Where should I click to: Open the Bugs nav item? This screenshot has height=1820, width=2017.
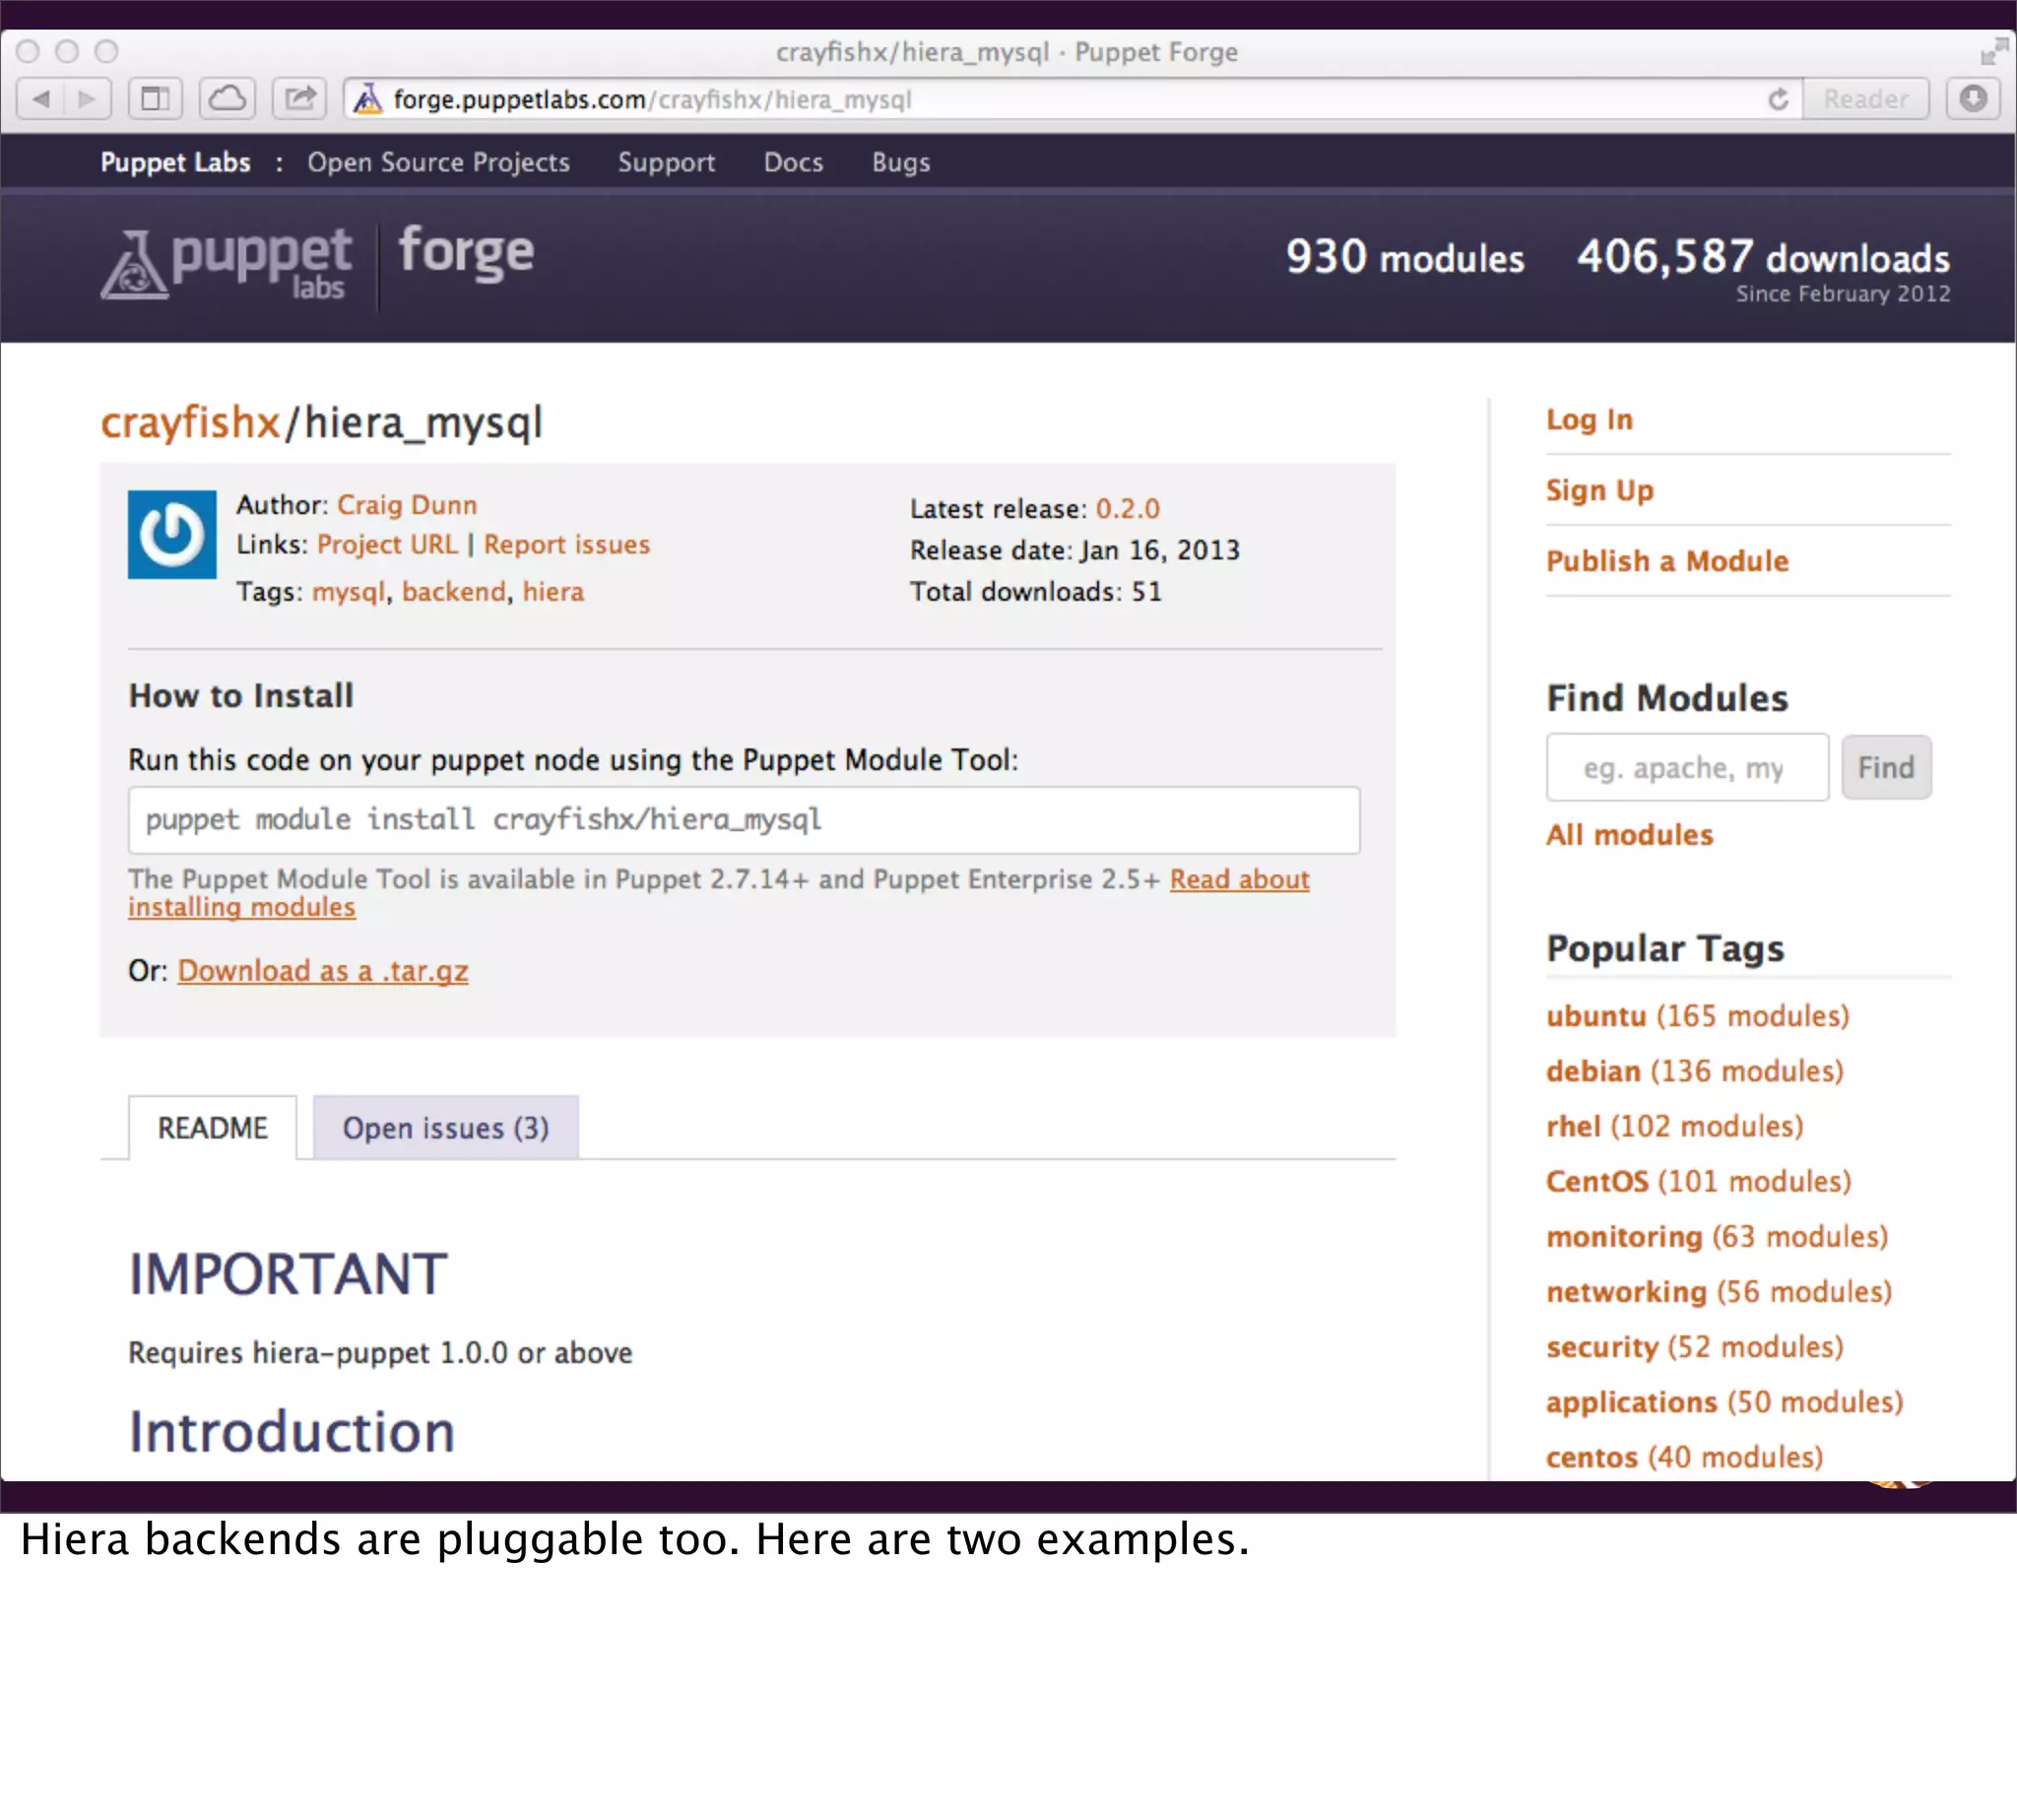(x=900, y=162)
